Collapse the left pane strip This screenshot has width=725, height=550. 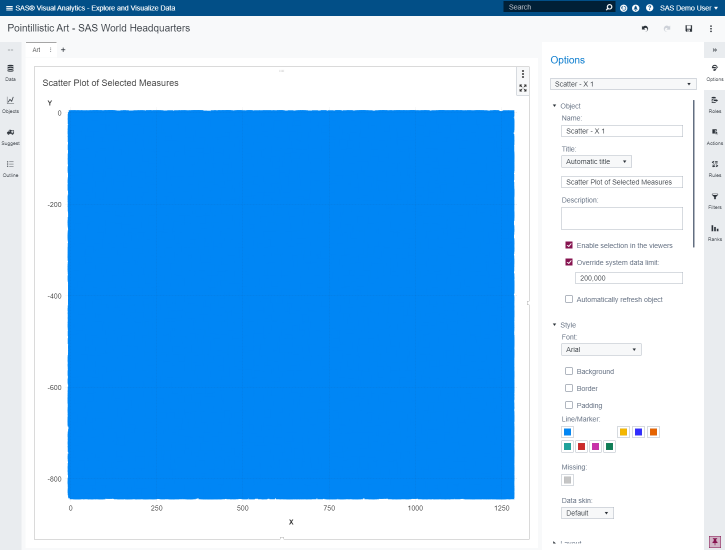(10, 50)
